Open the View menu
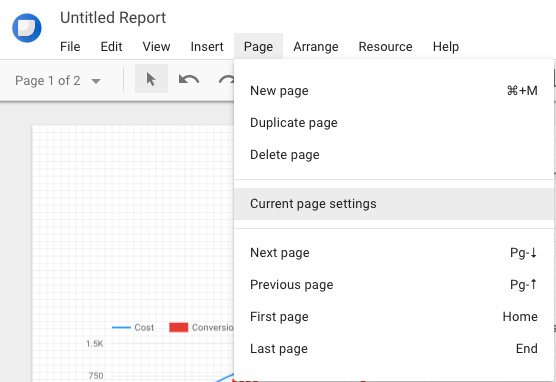 (x=156, y=47)
